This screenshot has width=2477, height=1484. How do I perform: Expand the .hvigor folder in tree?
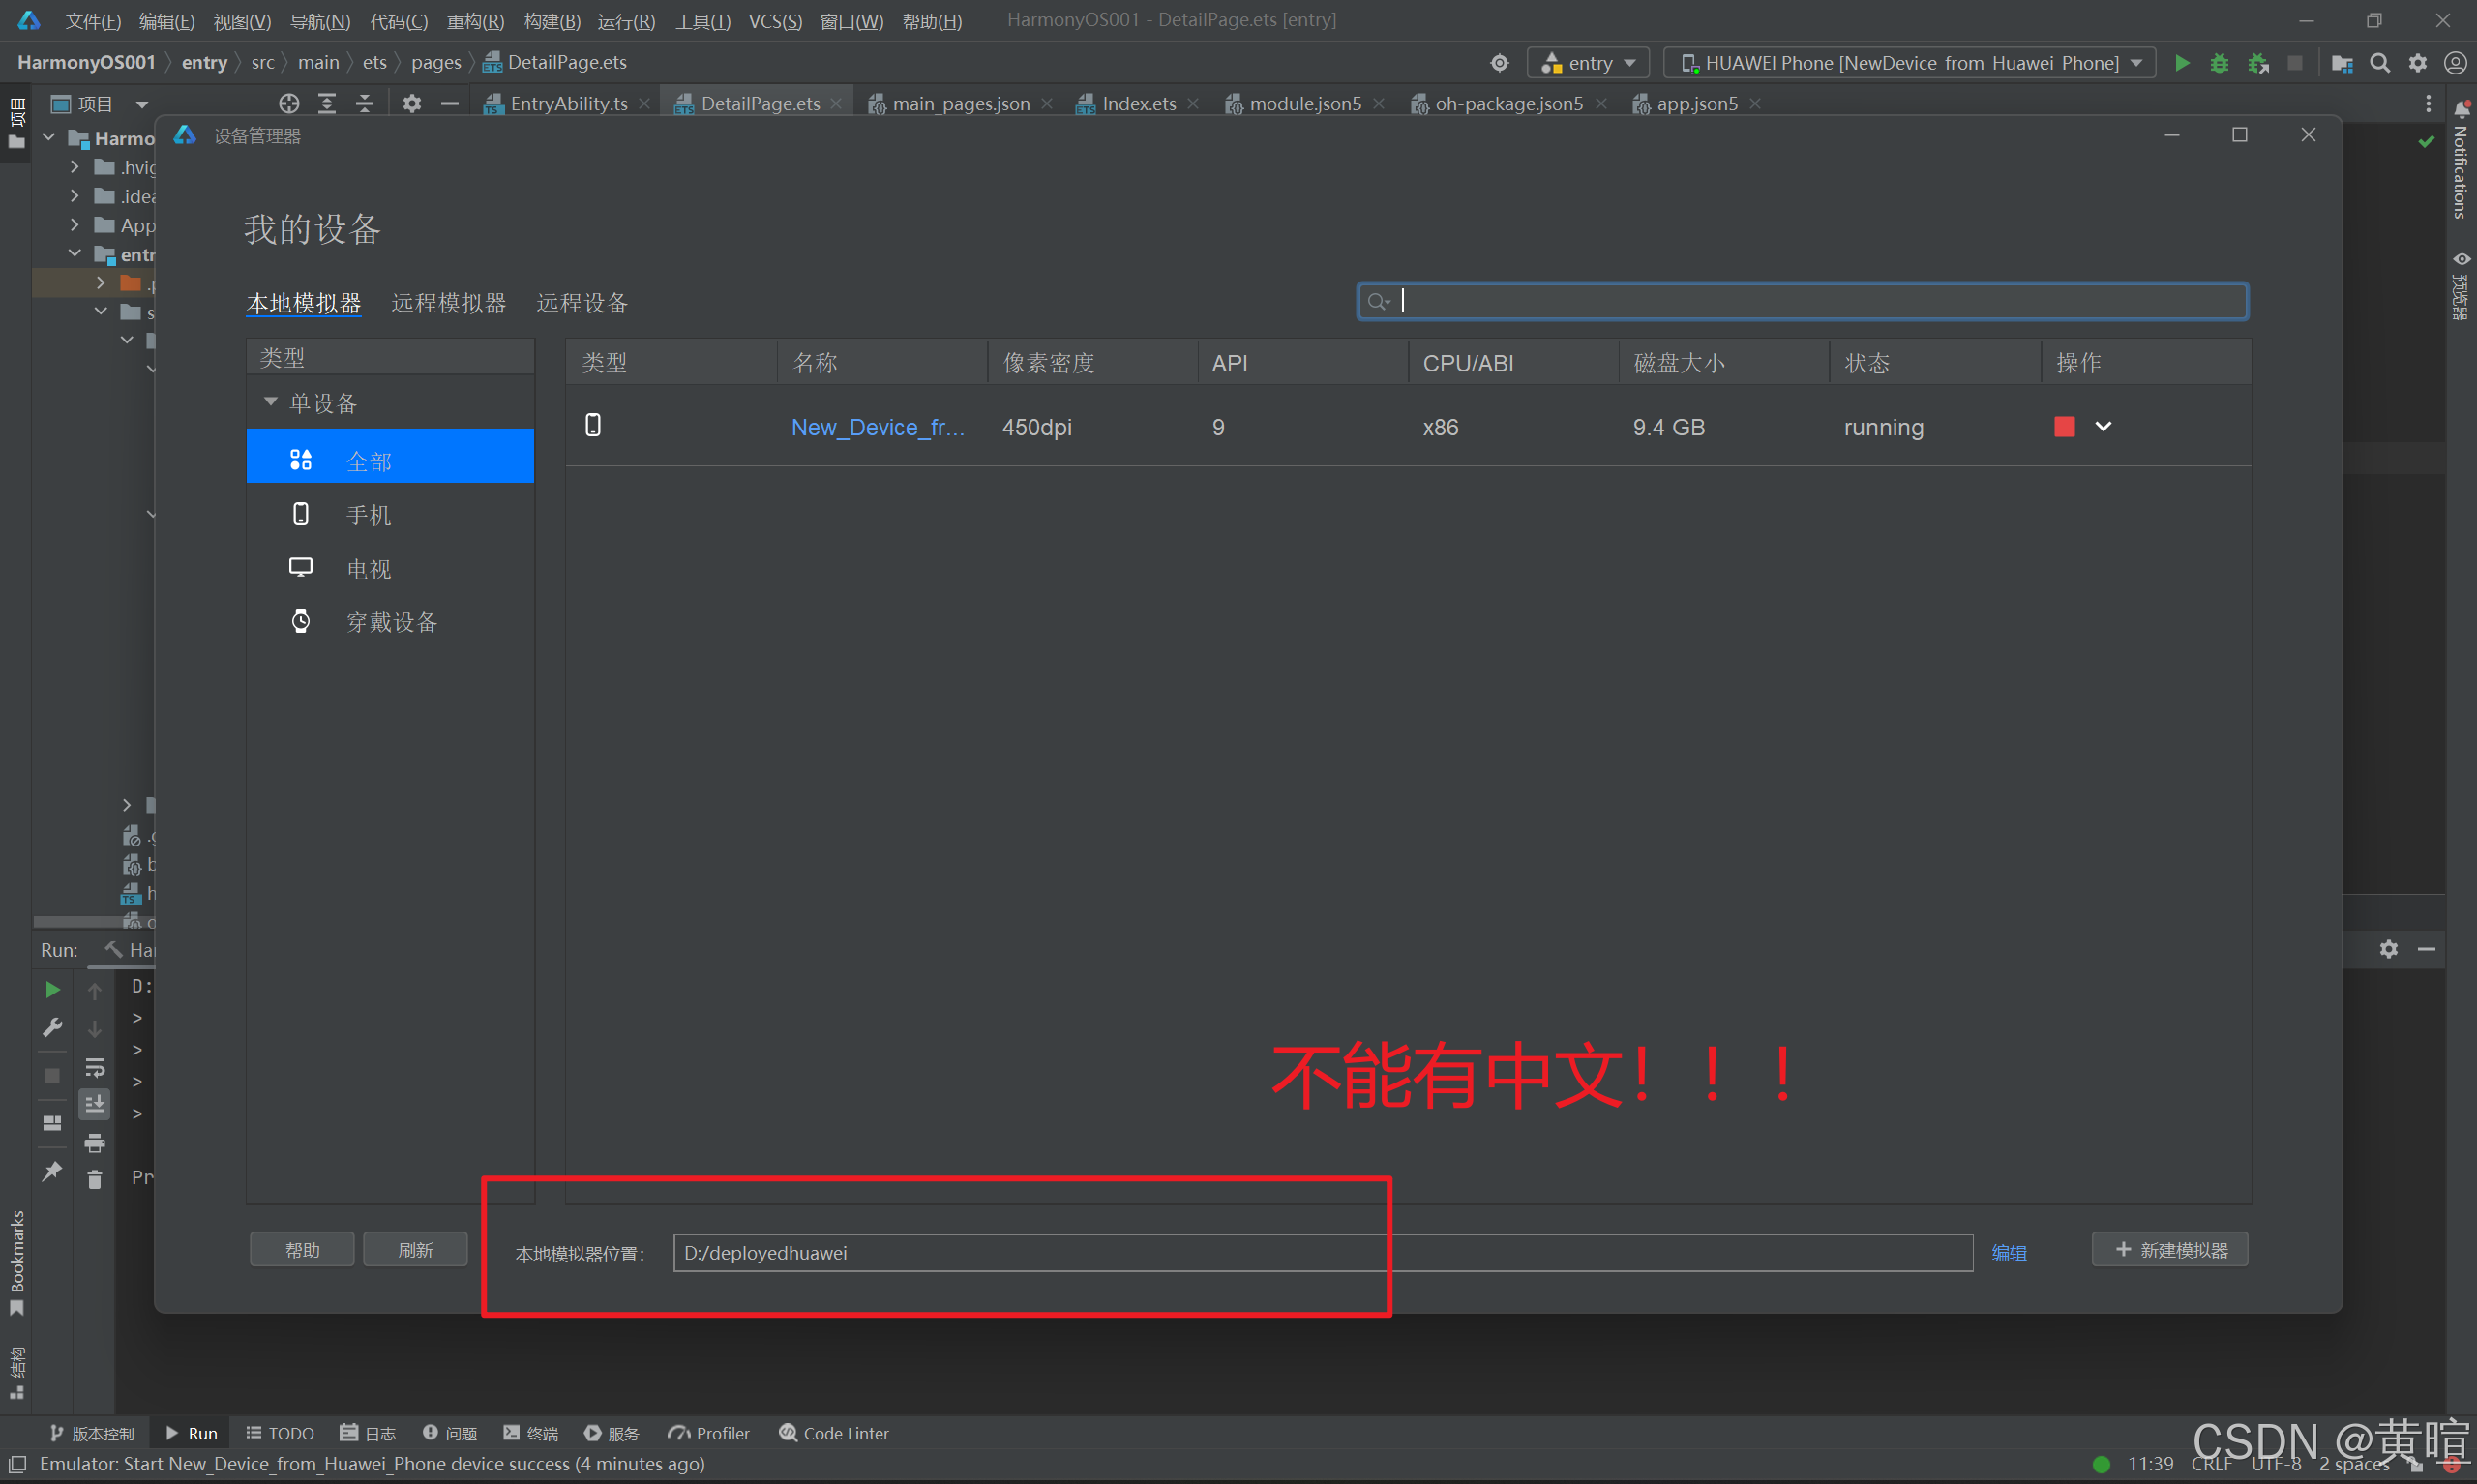75,167
